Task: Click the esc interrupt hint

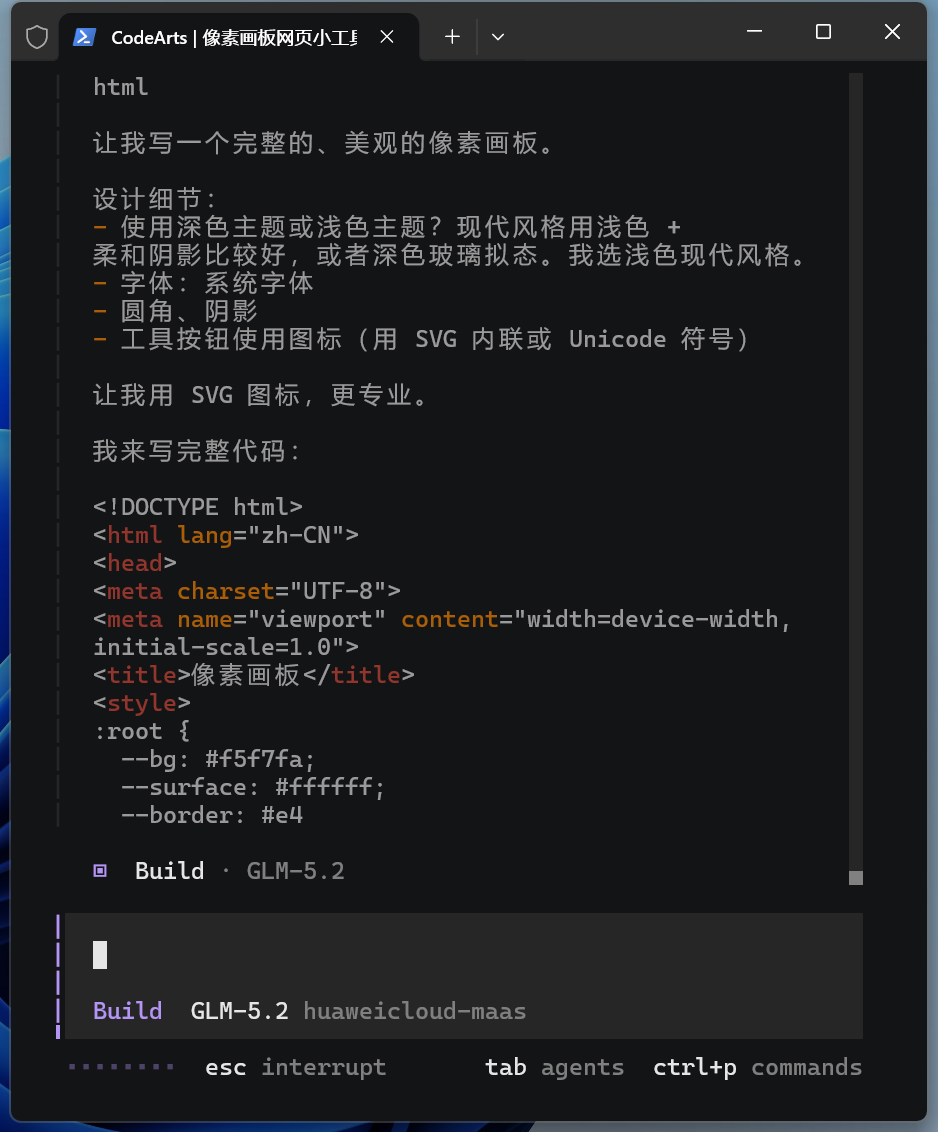Action: (295, 1067)
